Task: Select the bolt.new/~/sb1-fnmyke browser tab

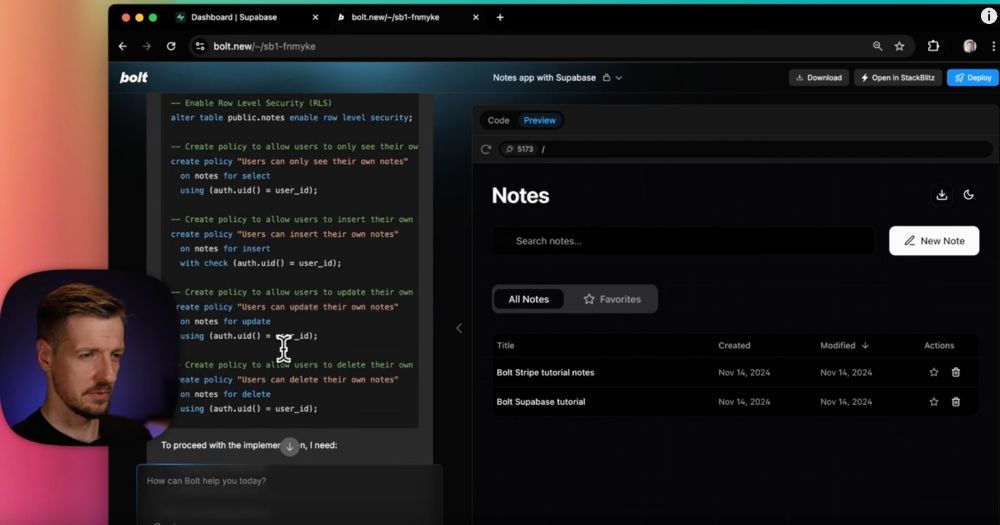Action: (x=395, y=17)
